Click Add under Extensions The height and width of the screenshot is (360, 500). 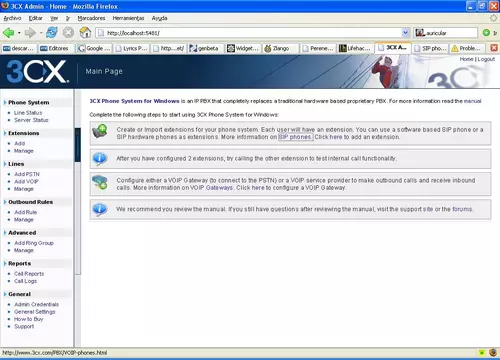(x=19, y=143)
